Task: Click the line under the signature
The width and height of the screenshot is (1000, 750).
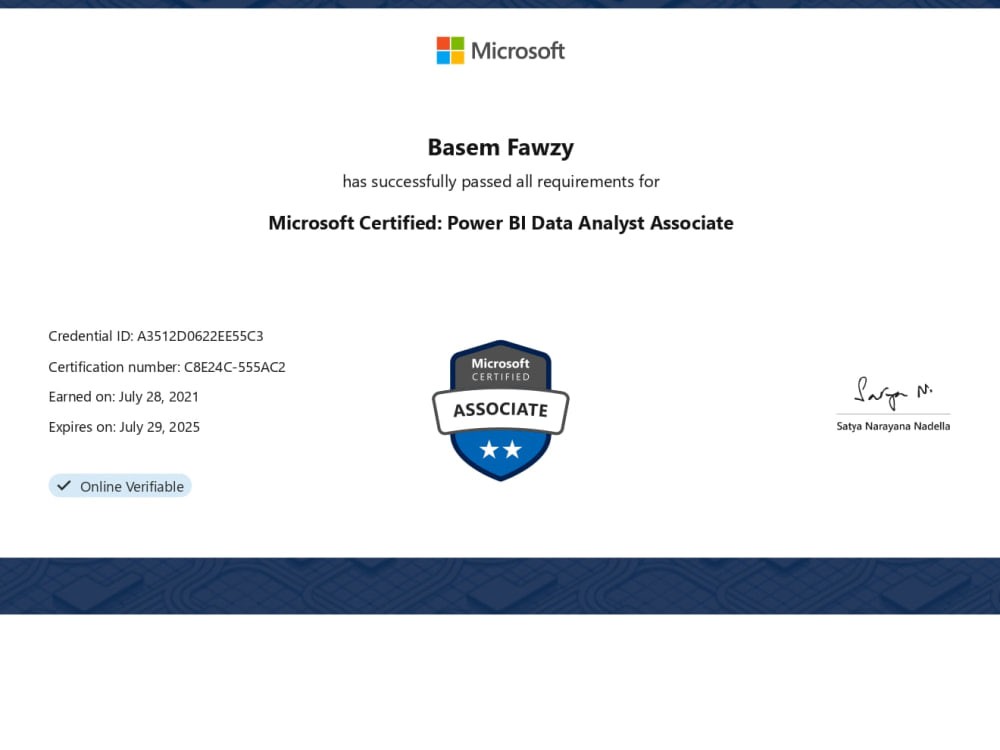Action: 893,413
